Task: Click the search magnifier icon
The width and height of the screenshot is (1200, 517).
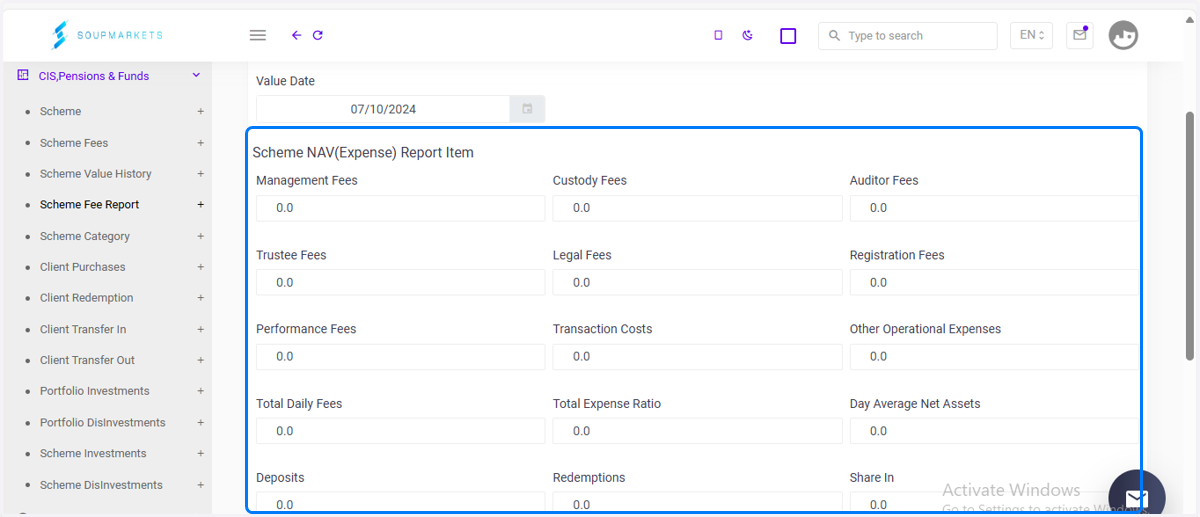Action: [834, 36]
